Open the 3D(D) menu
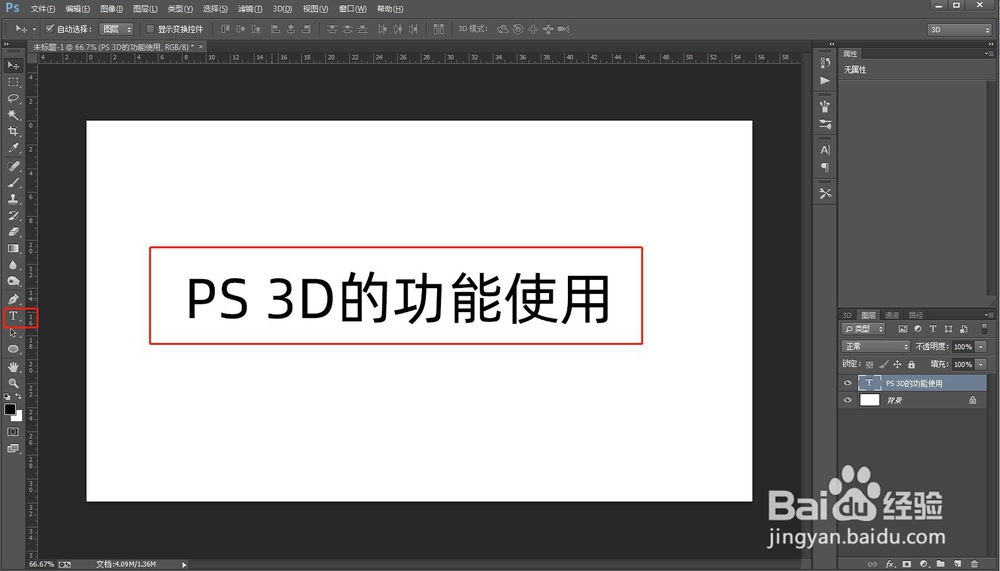This screenshot has width=1000, height=571. click(282, 9)
